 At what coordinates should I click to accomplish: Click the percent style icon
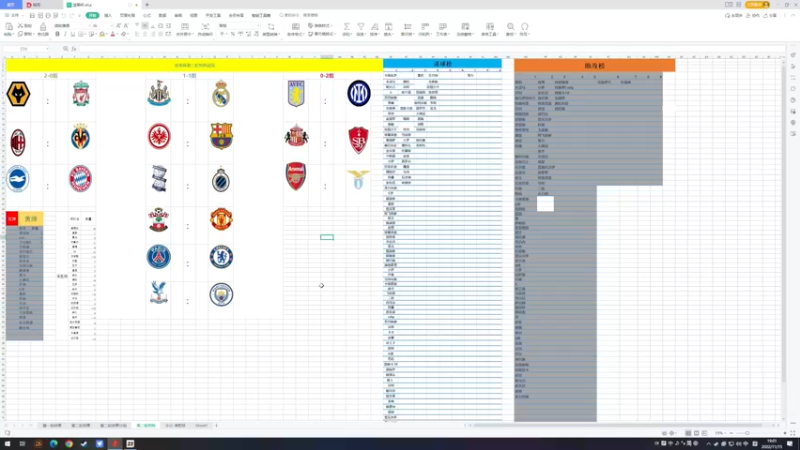[232, 34]
